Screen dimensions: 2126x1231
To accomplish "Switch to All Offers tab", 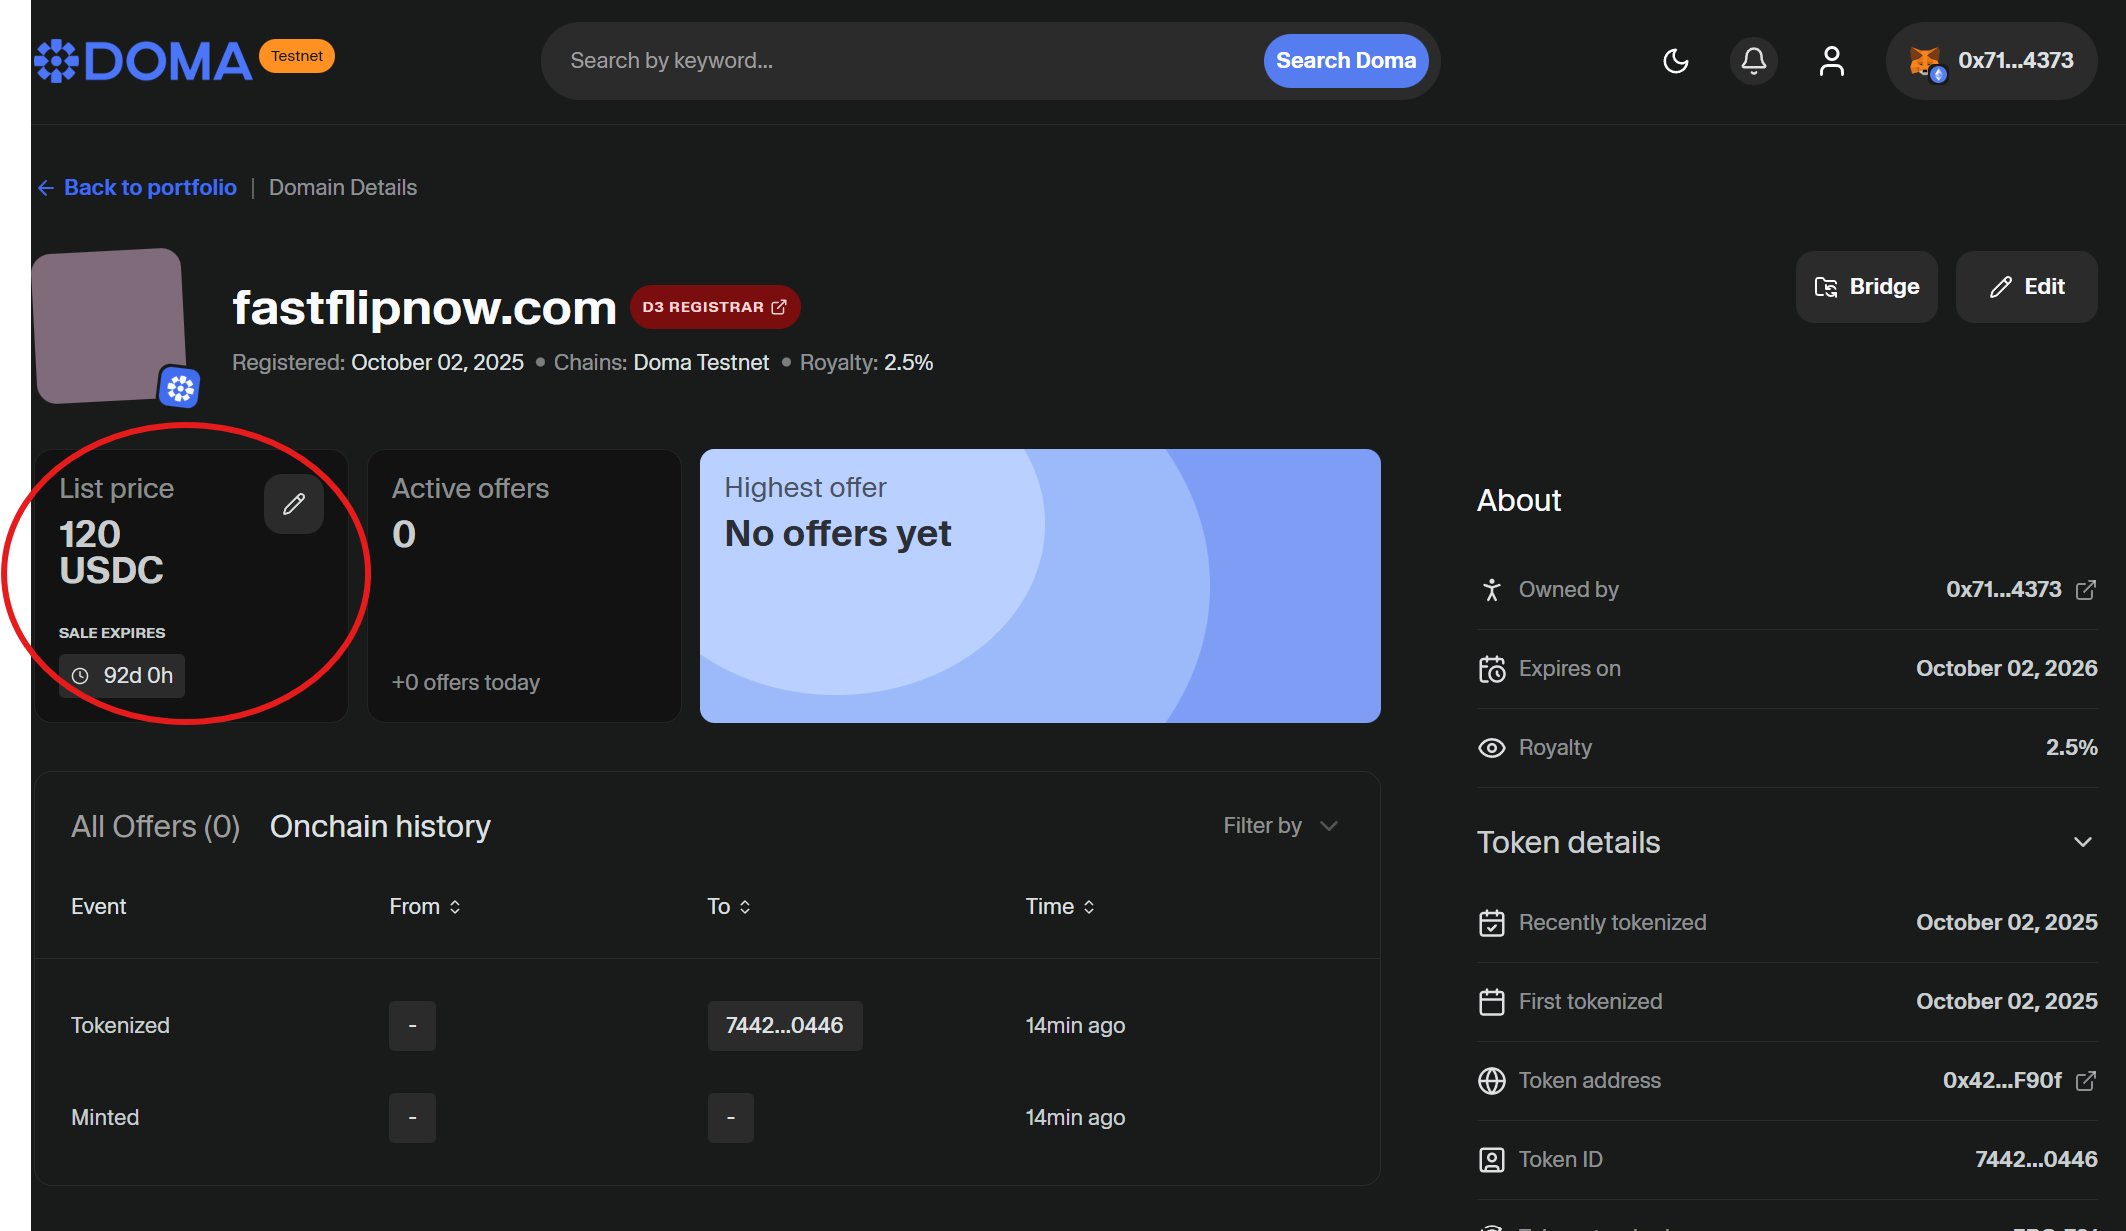I will [x=155, y=827].
